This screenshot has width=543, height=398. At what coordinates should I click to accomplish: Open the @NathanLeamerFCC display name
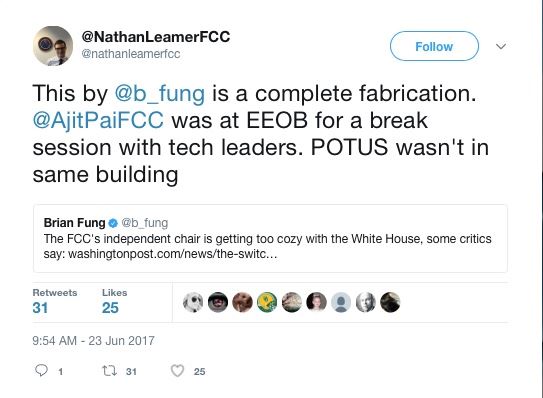[156, 37]
